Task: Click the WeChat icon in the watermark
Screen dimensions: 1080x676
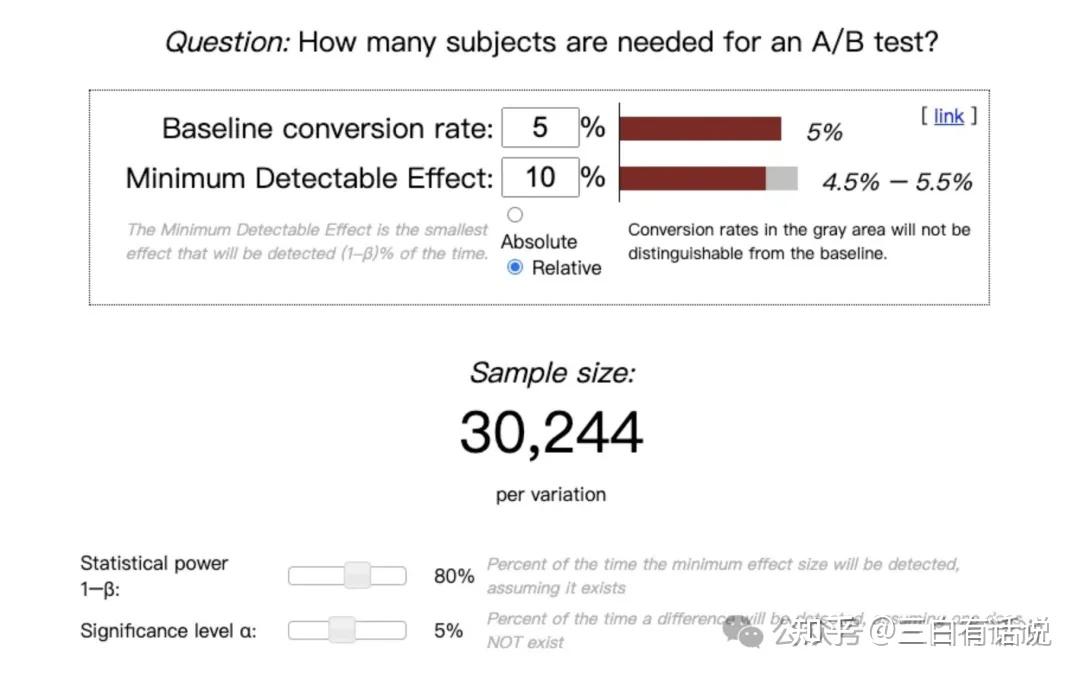Action: (742, 632)
